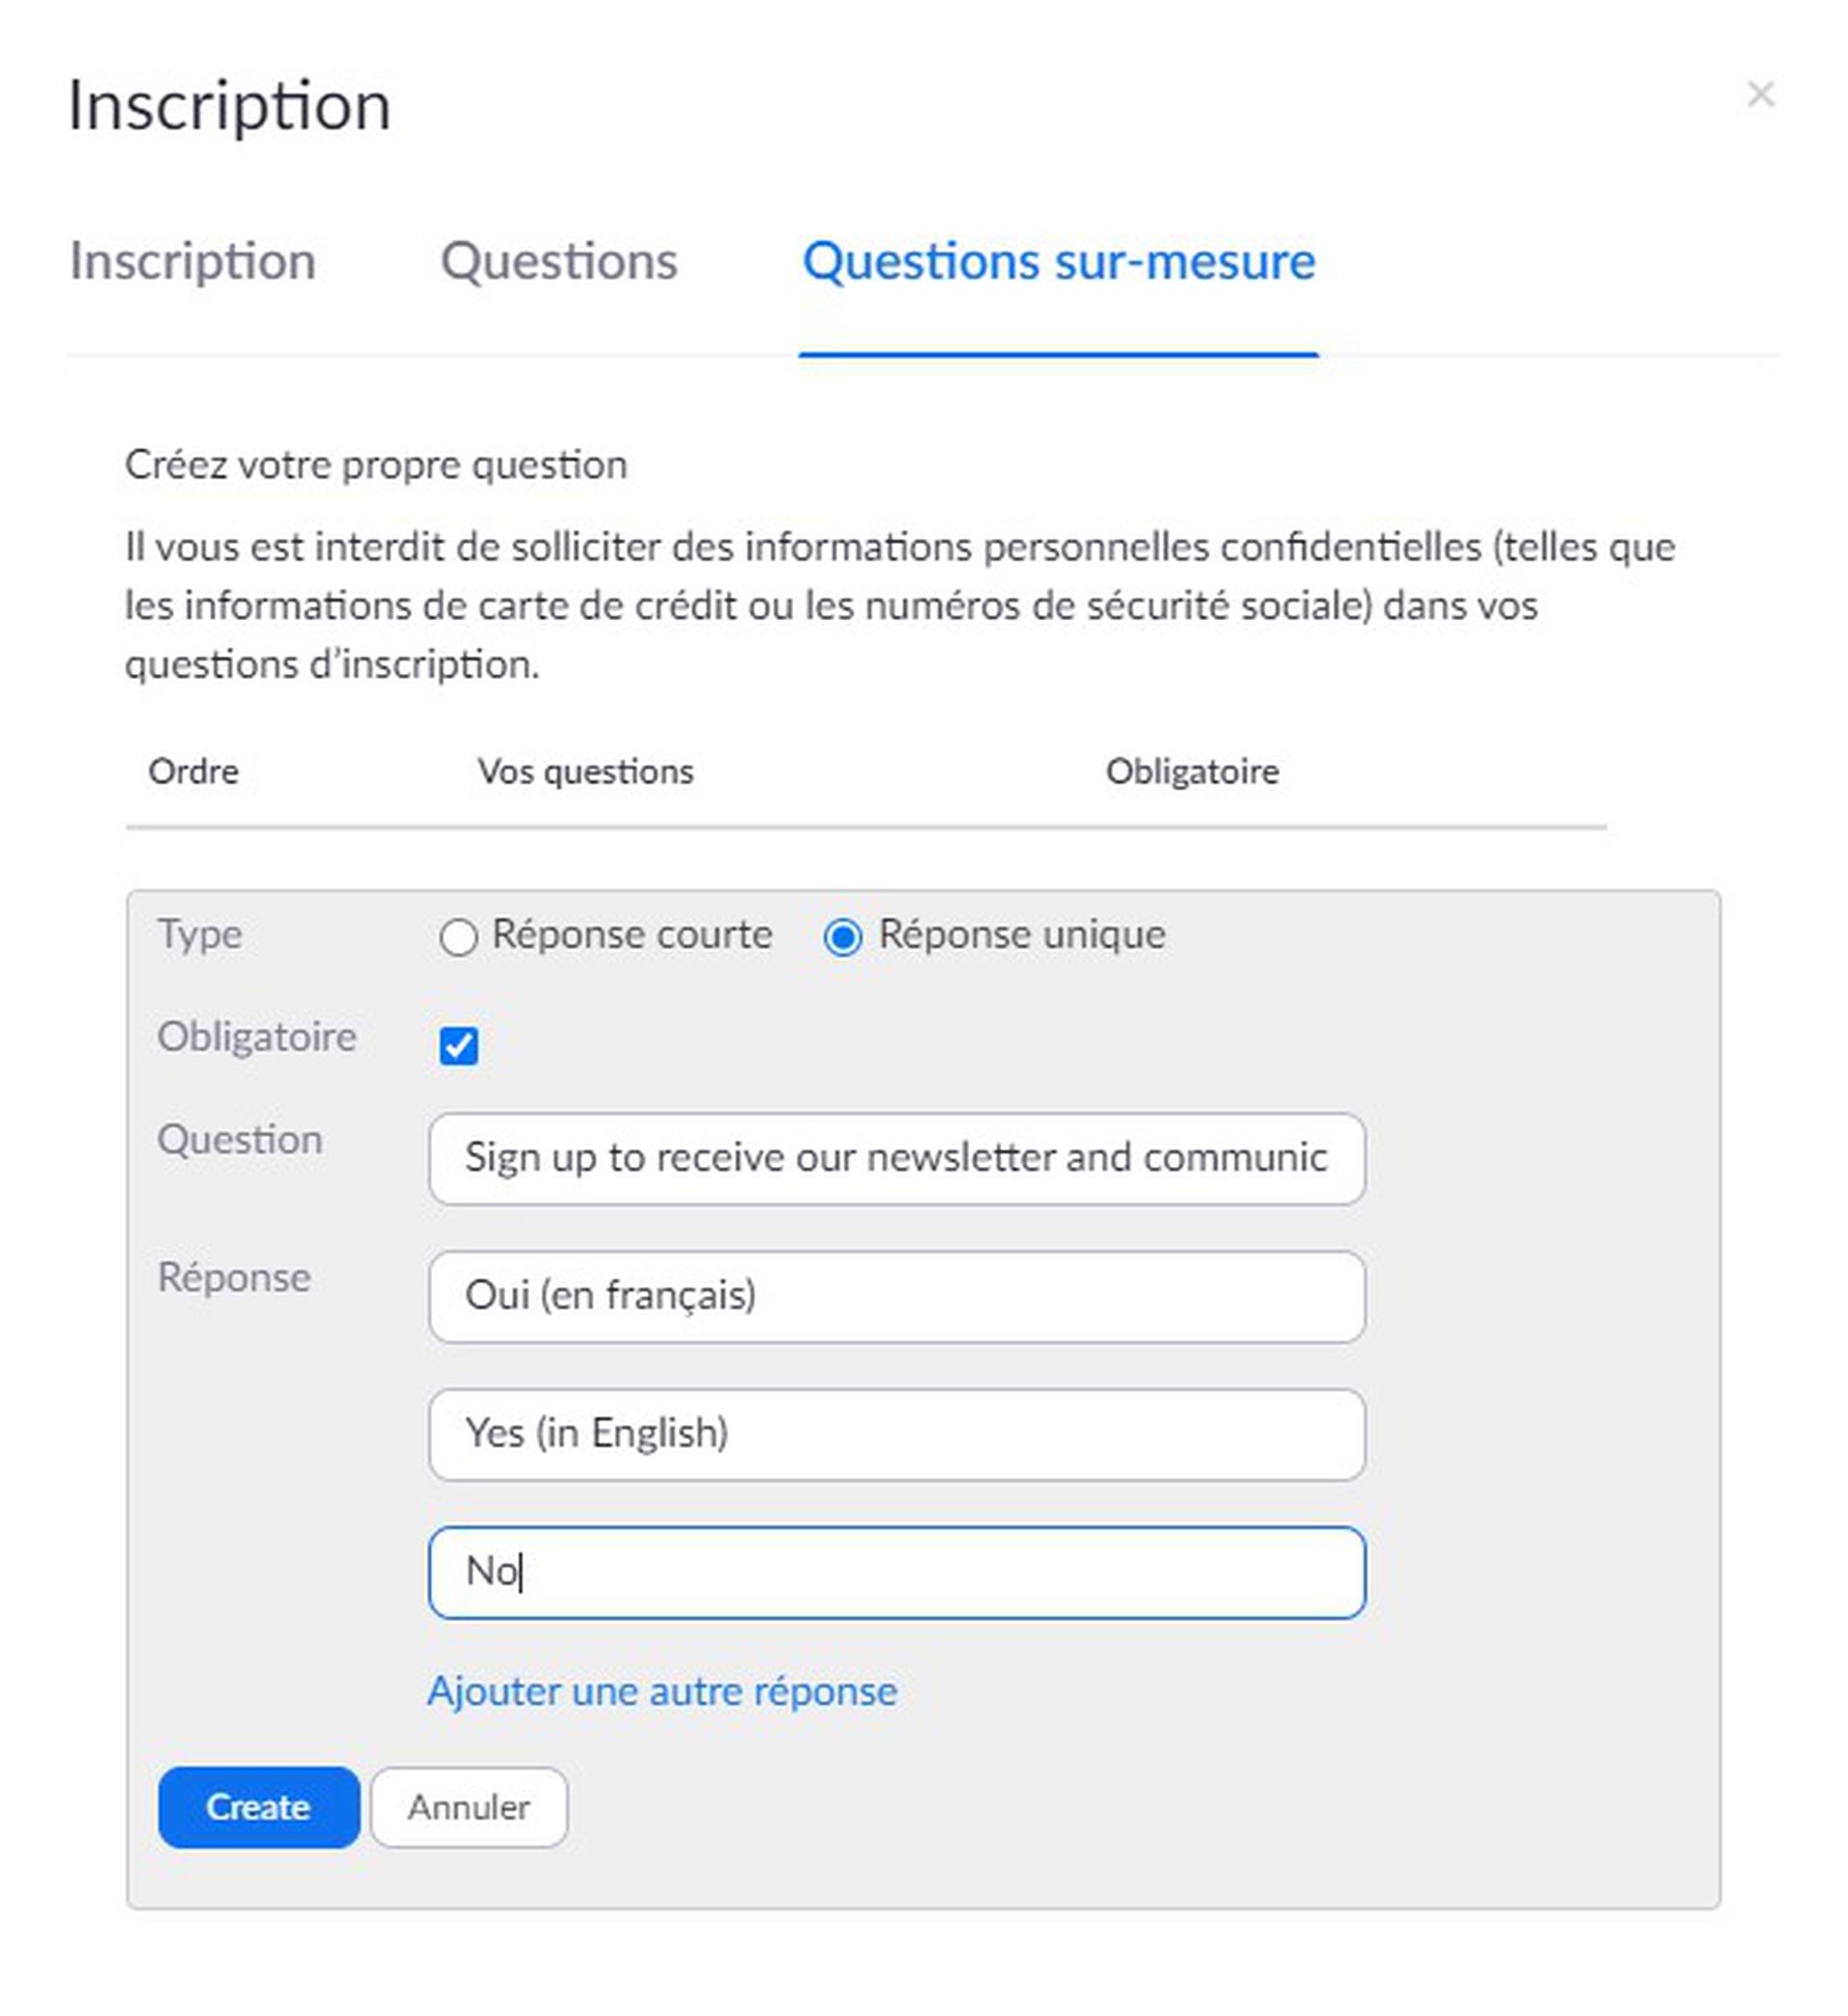Click the Ordre column header
The image size is (1848, 2016).
coord(193,771)
